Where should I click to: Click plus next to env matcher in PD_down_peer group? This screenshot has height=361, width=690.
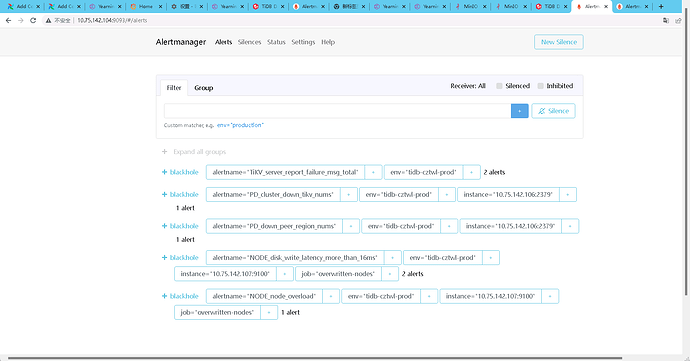click(449, 226)
